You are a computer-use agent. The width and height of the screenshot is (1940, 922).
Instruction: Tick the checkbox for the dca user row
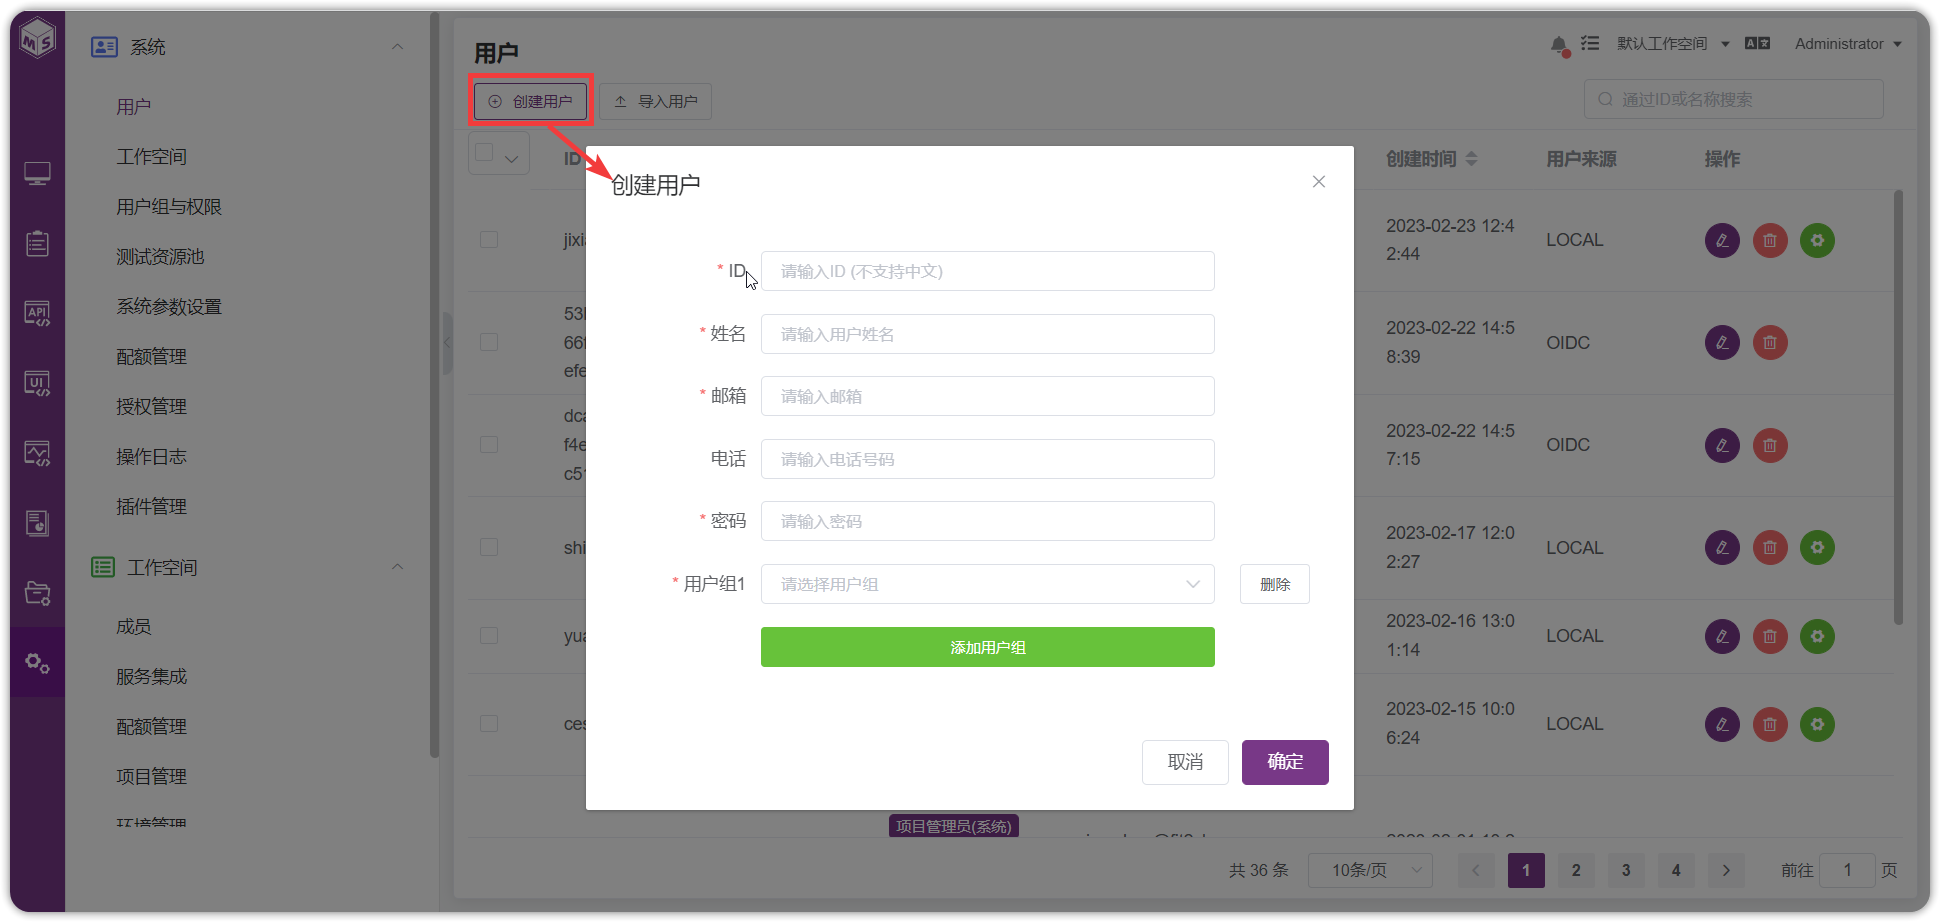(489, 445)
